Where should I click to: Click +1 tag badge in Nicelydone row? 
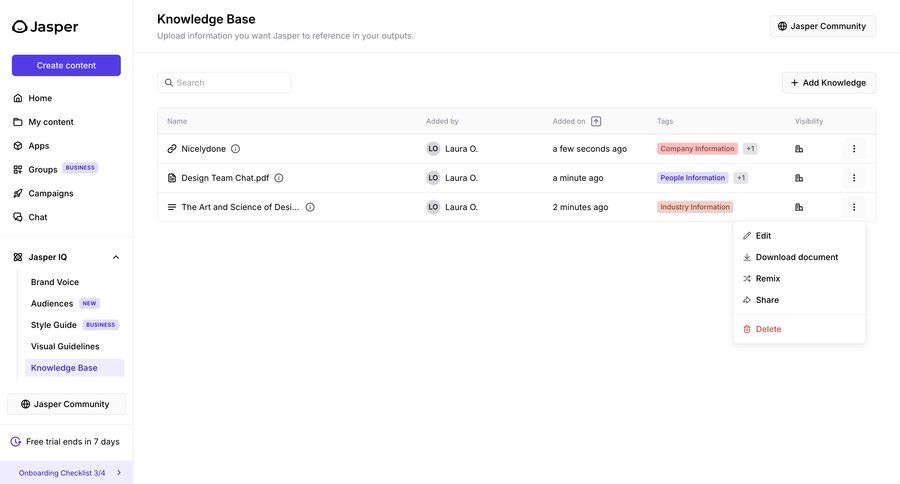(x=750, y=149)
